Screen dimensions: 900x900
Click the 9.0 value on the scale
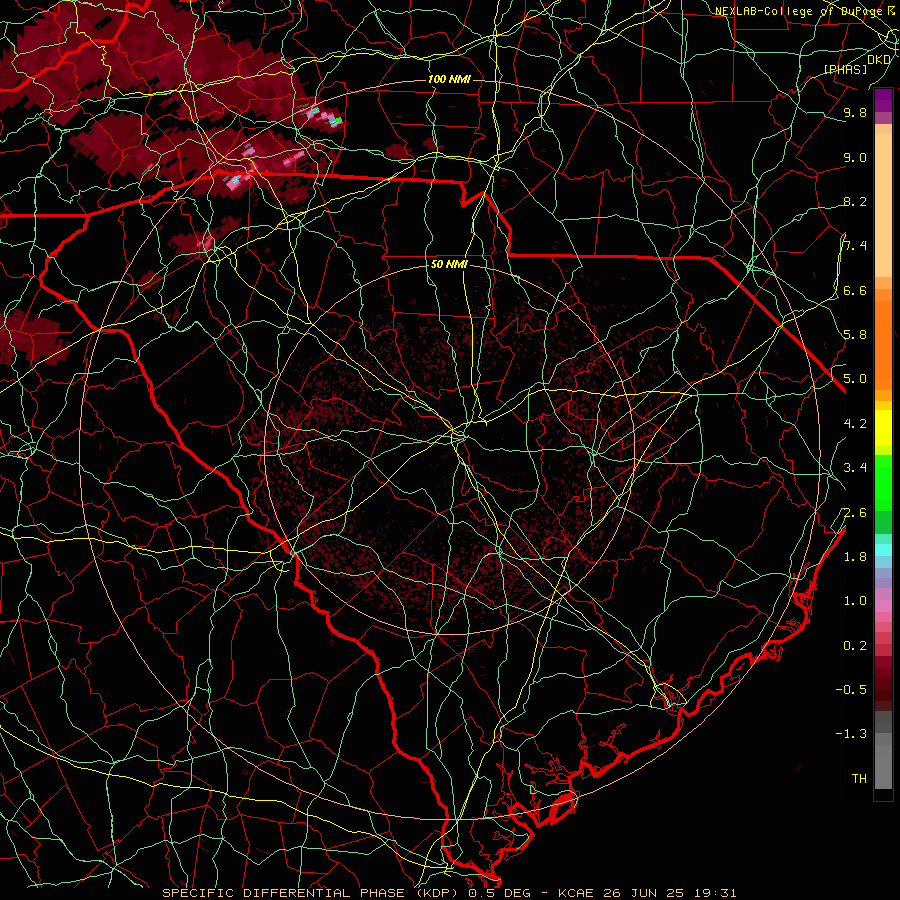tap(855, 157)
